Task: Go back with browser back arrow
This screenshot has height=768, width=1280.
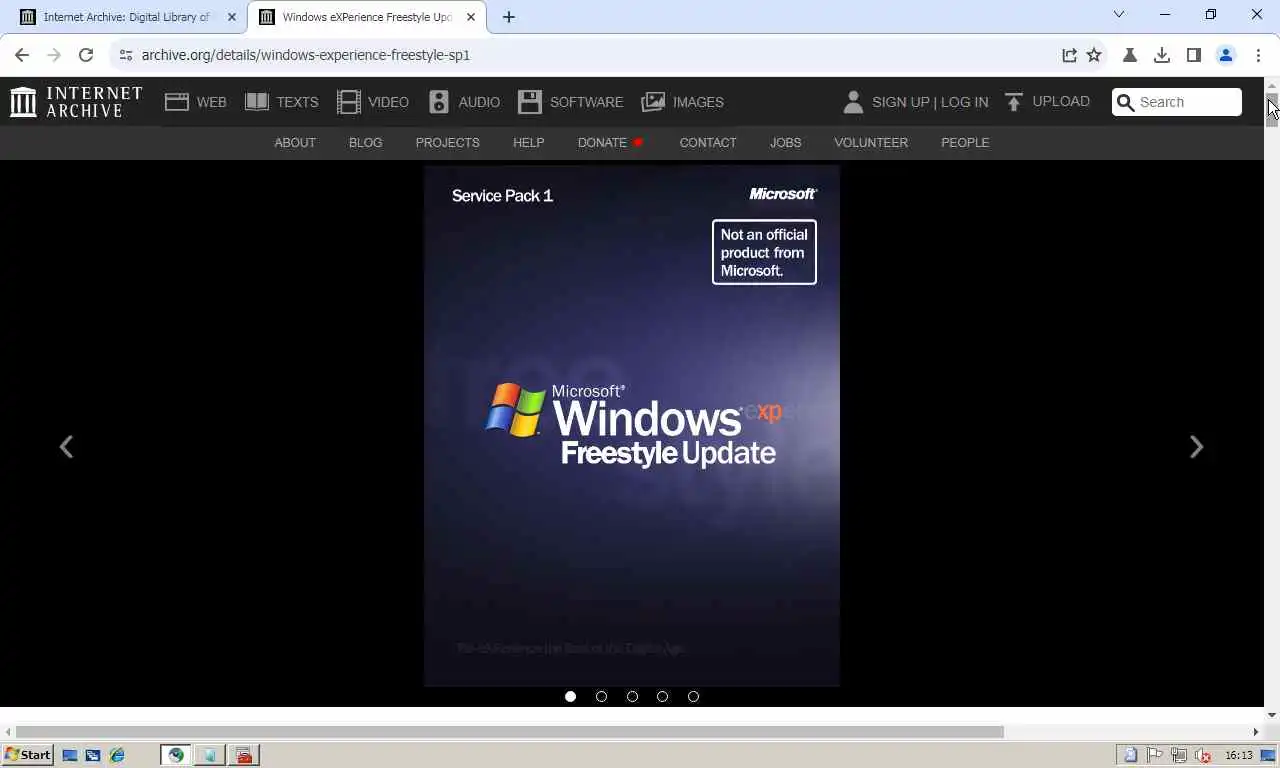Action: 22,55
